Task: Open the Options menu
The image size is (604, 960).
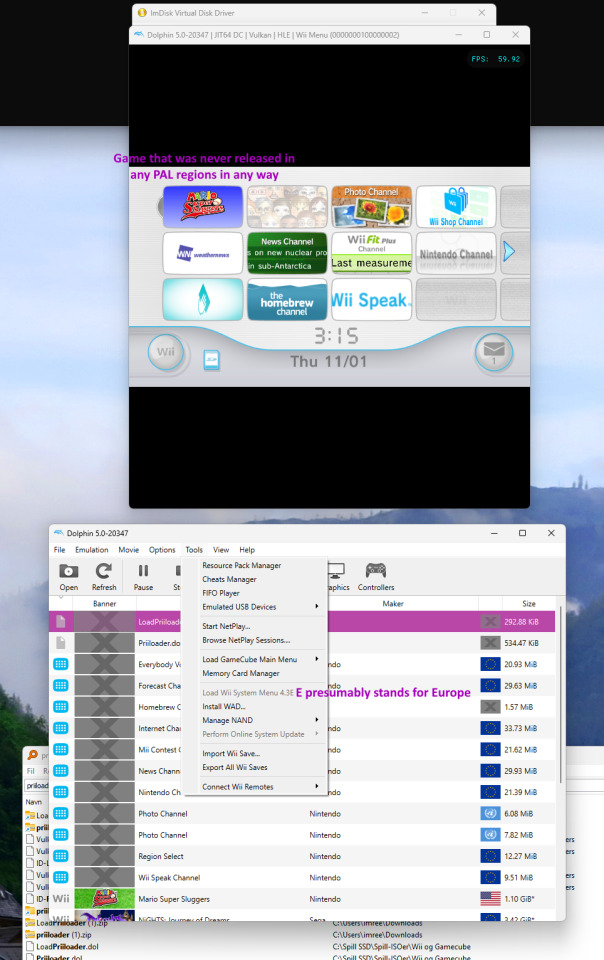Action: click(162, 550)
